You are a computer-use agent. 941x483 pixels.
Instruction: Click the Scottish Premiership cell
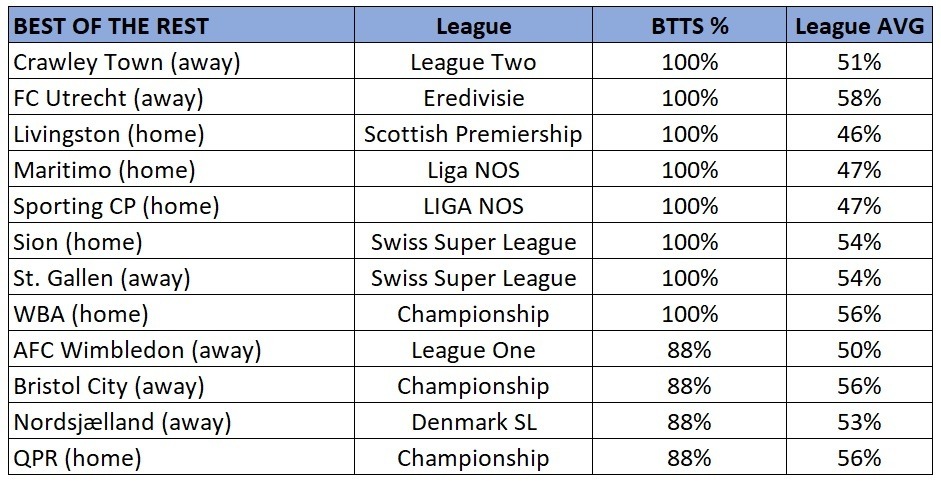pos(473,133)
